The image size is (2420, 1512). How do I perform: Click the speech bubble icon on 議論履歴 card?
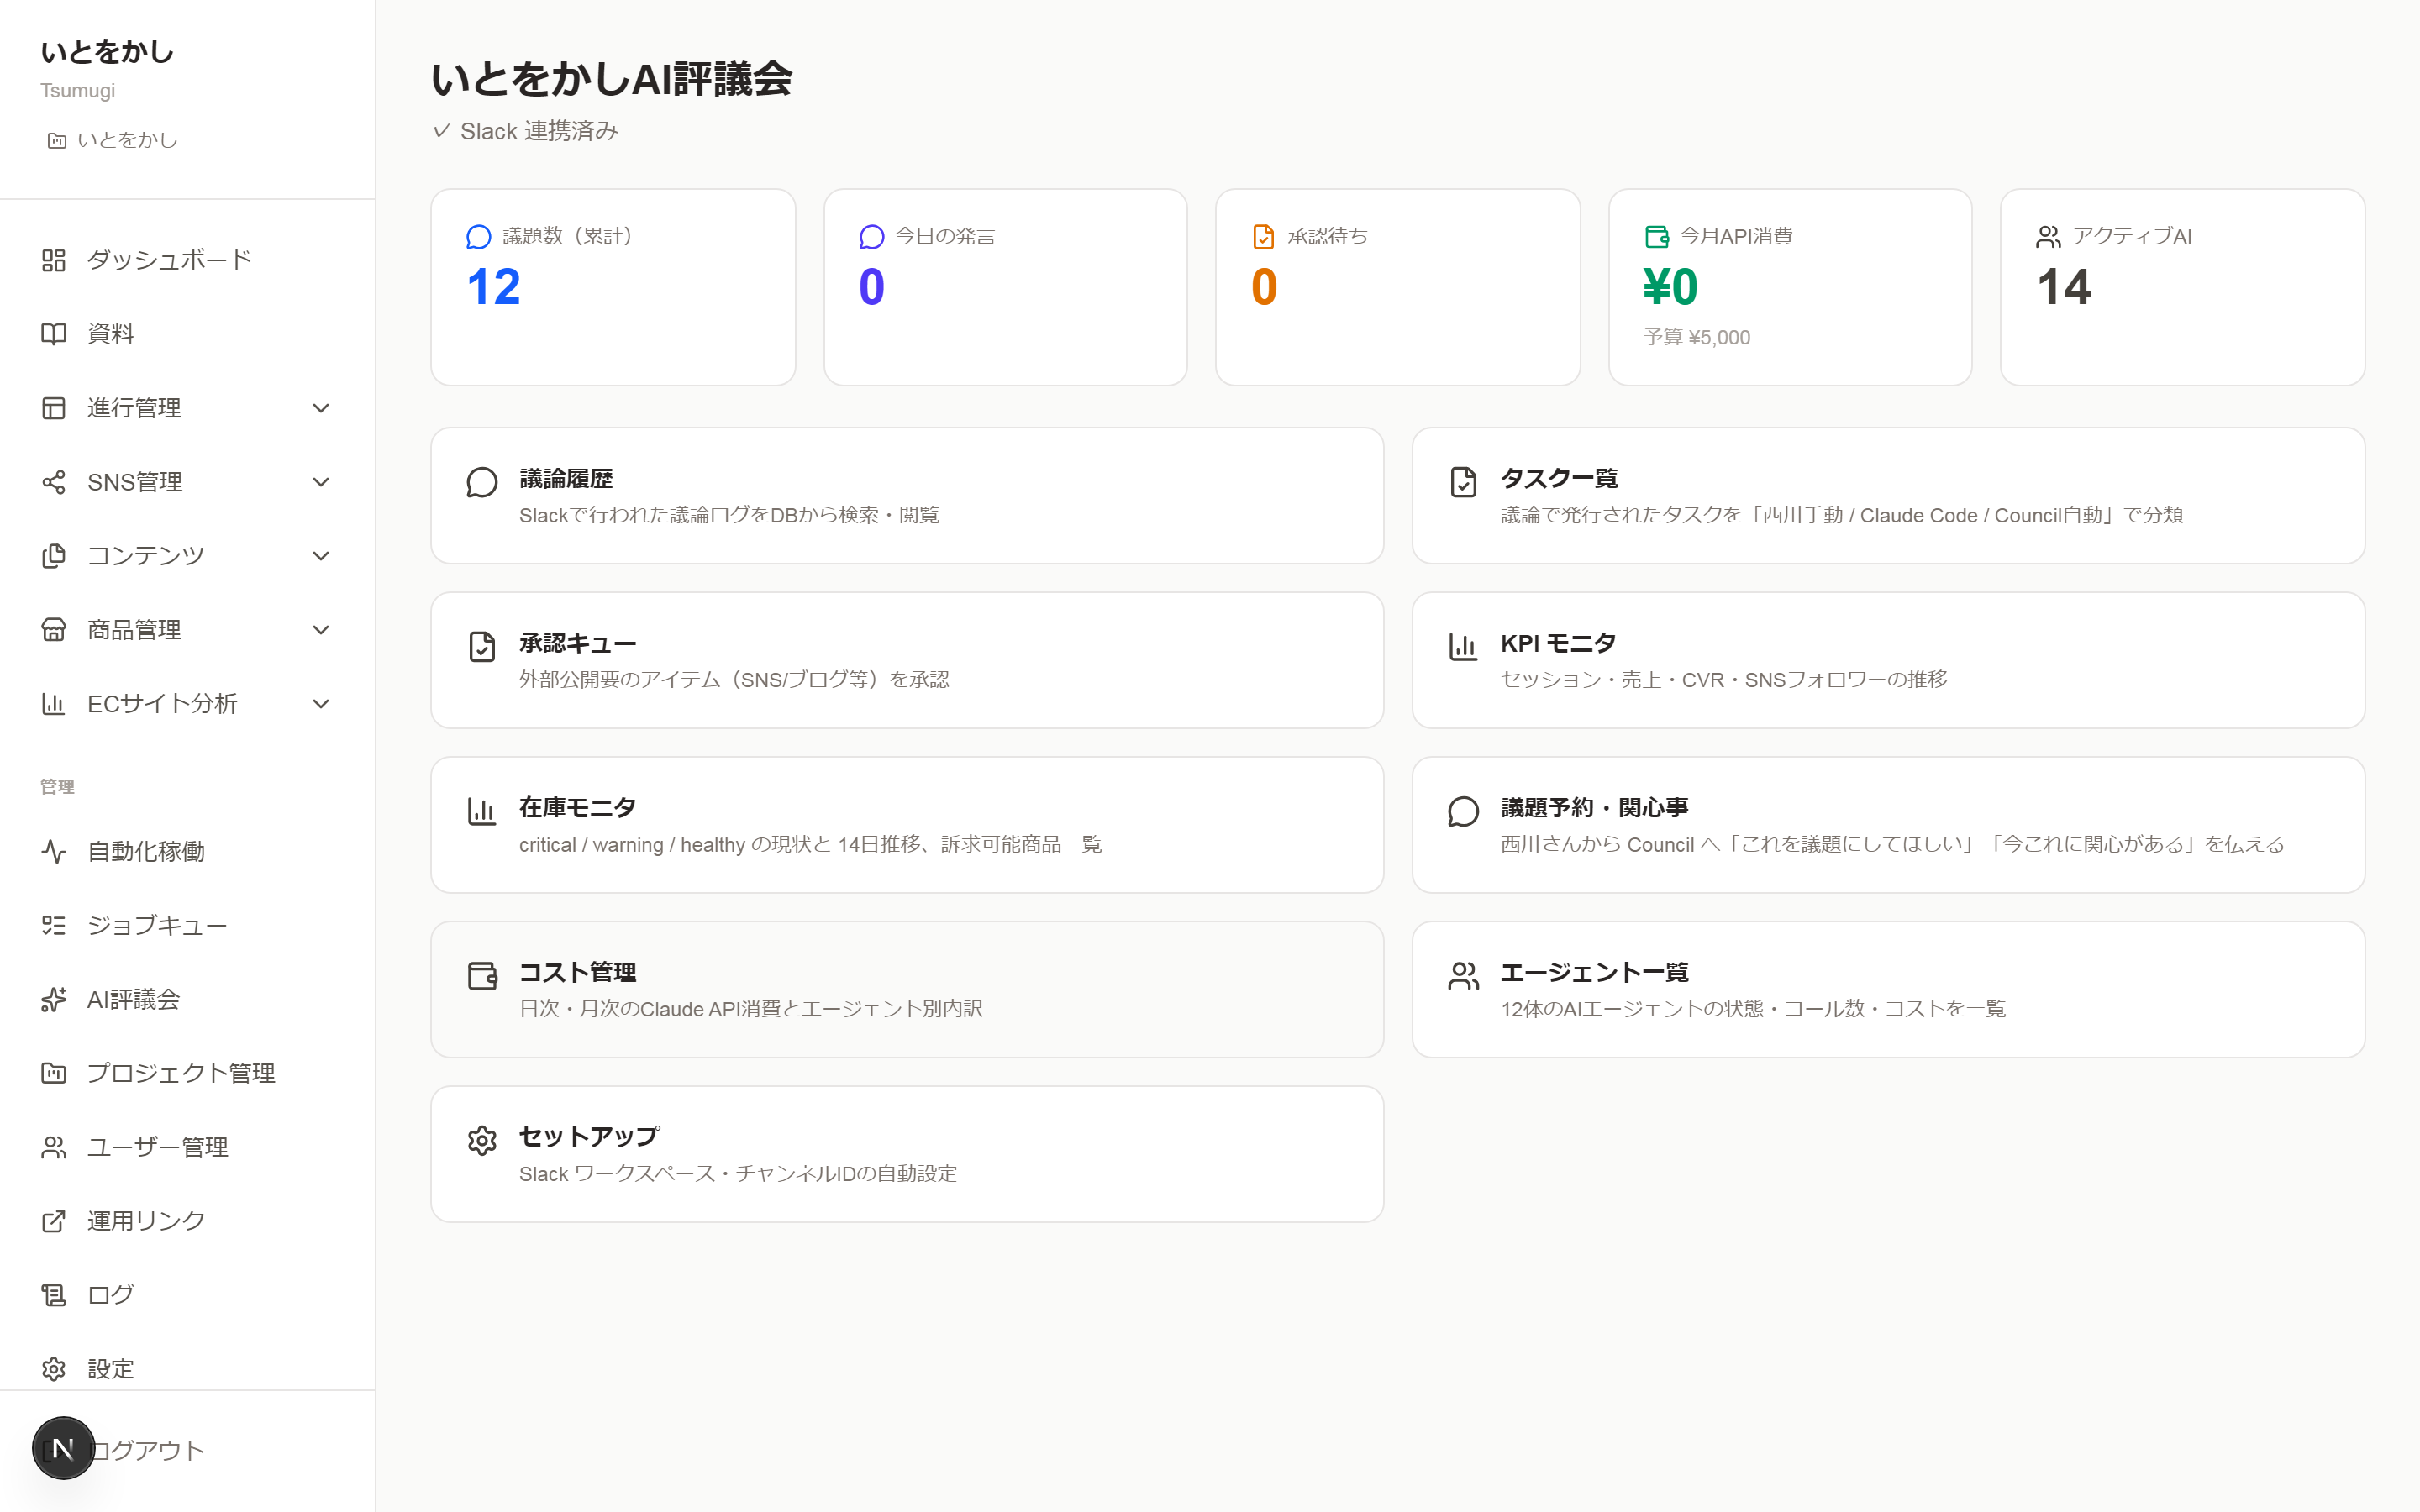click(482, 483)
